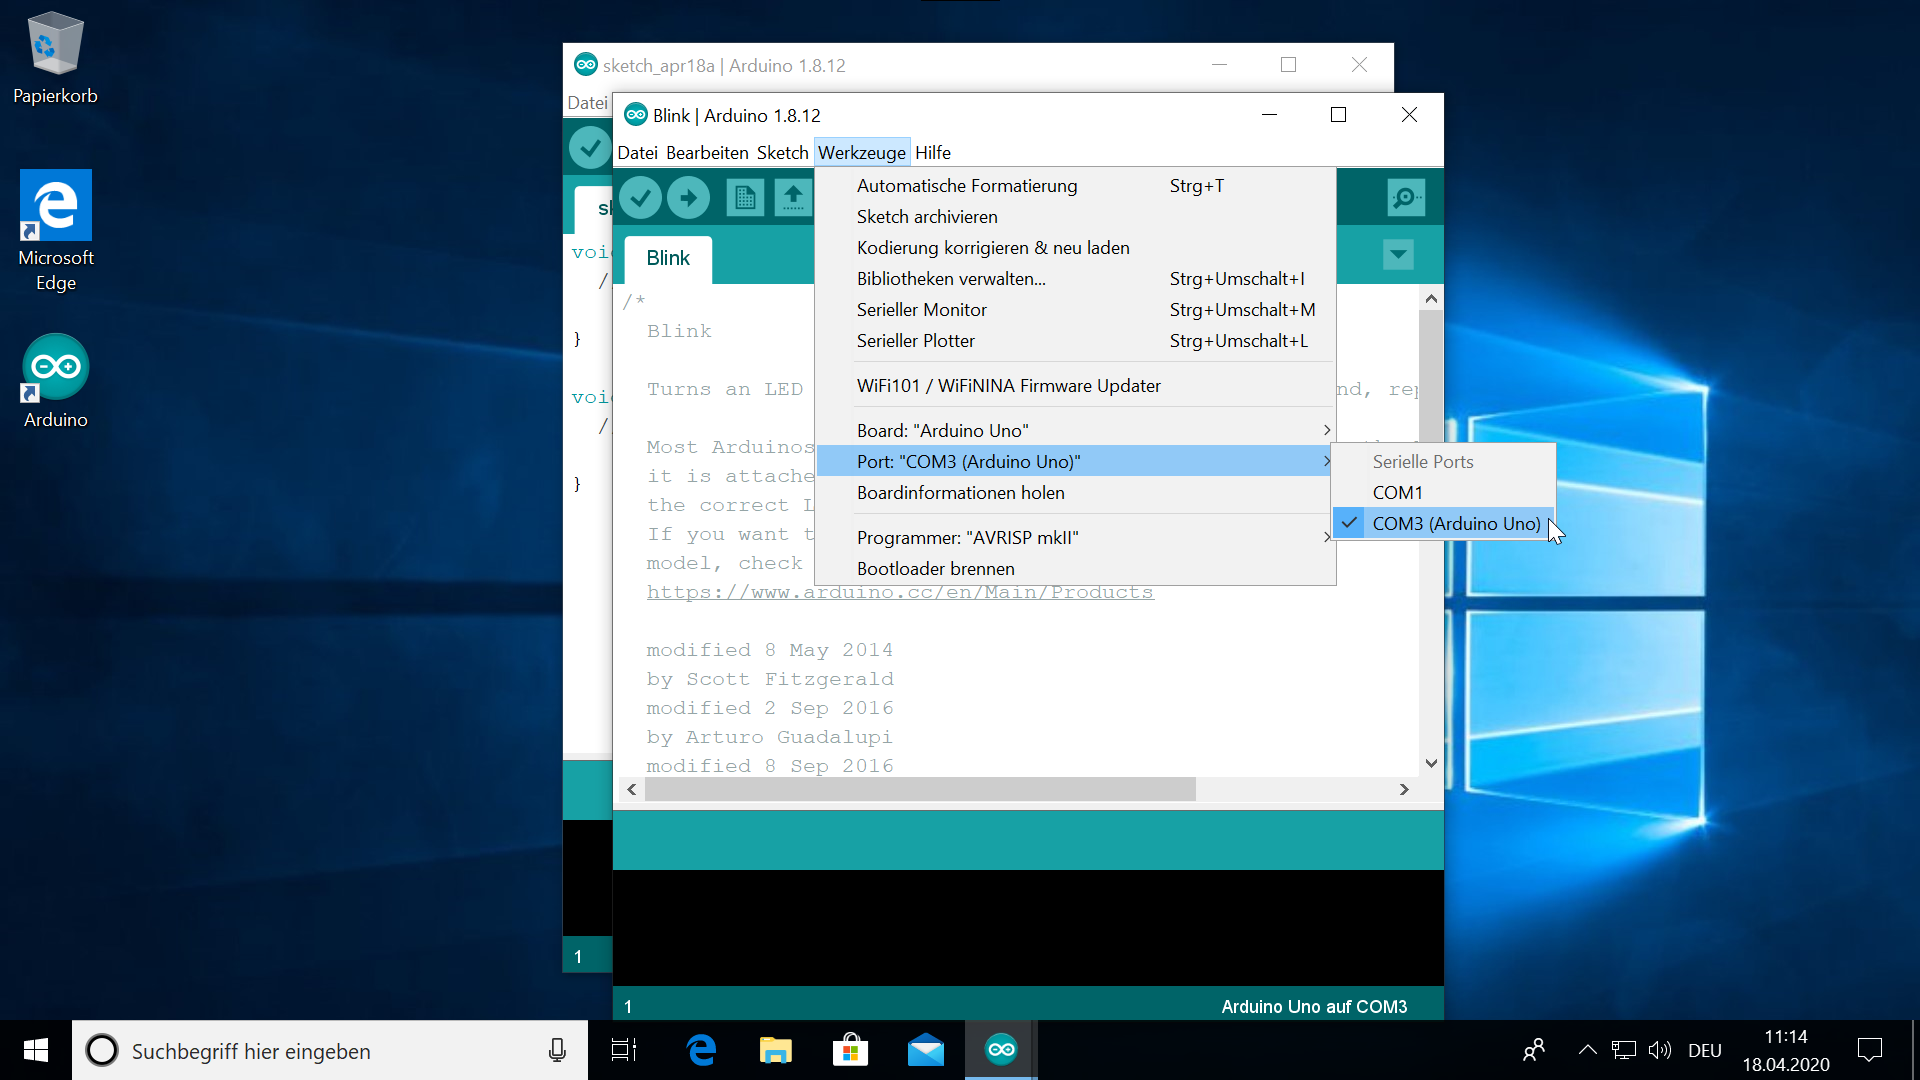1920x1080 pixels.
Task: Choose Serieller Monitor menu entry
Action: pyautogui.click(x=1076, y=310)
